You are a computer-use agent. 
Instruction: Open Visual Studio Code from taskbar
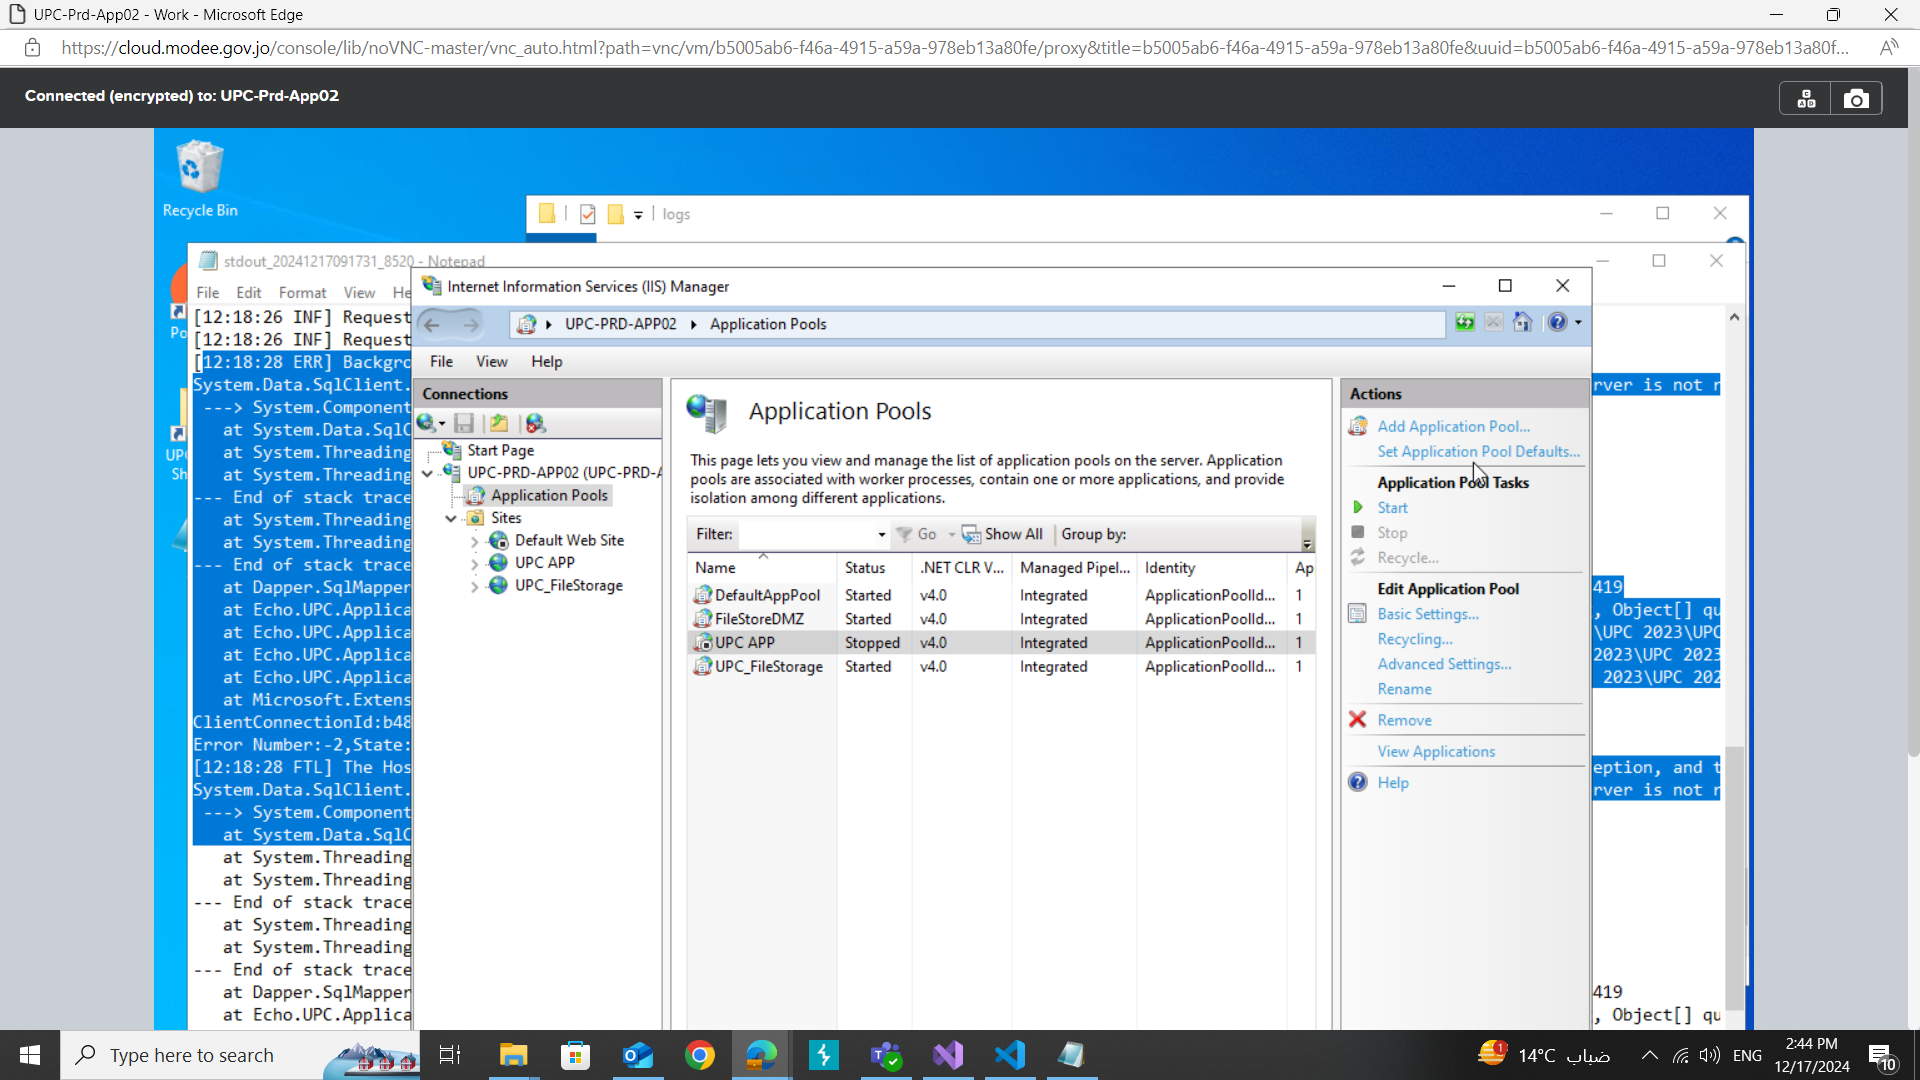(x=1010, y=1055)
